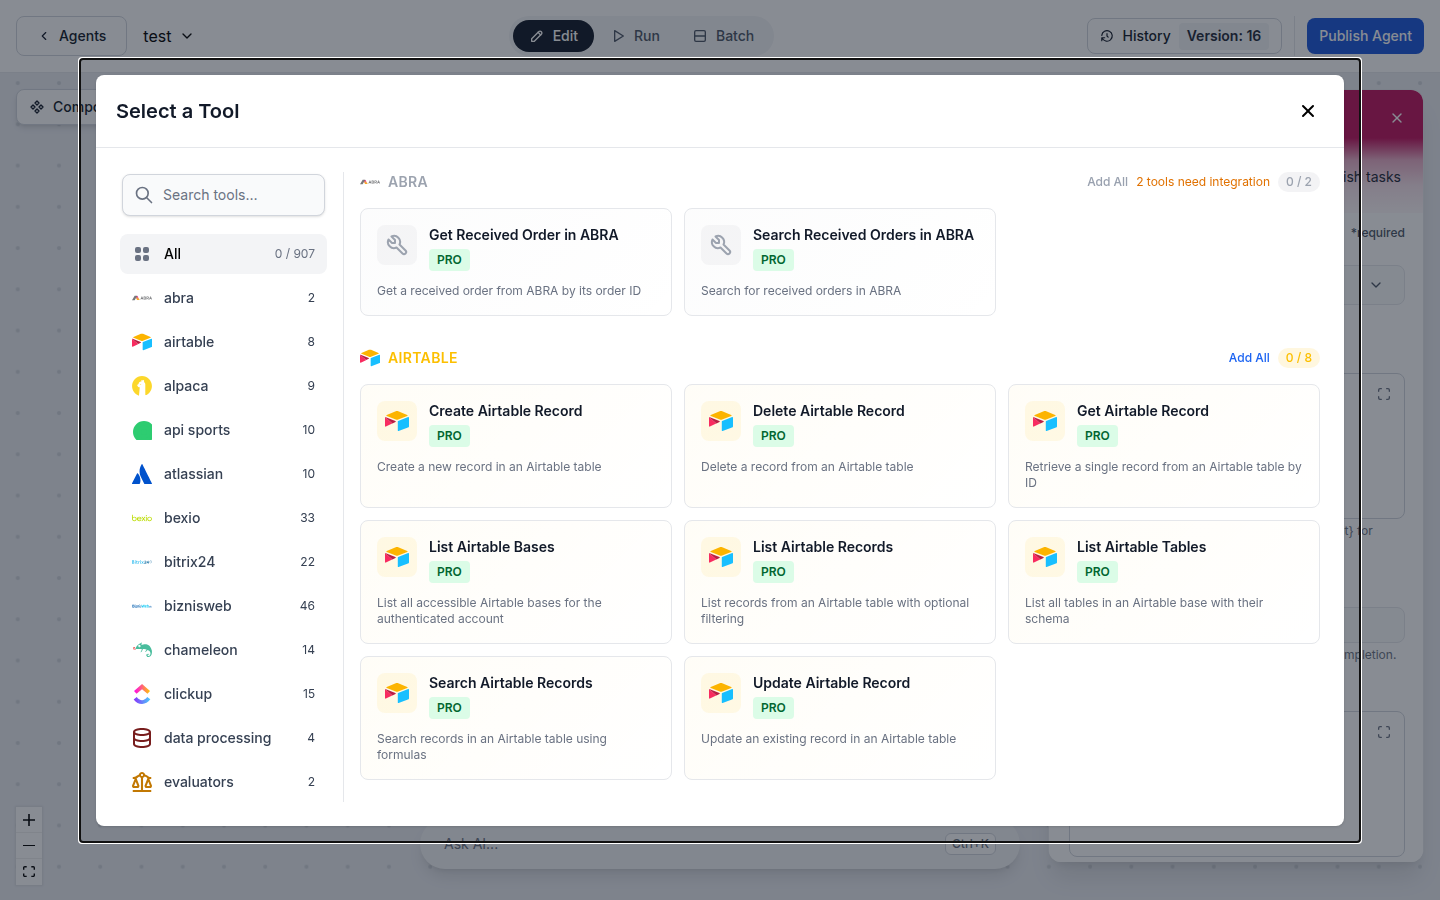Click the zoom-in plus control at bottom left
Viewport: 1440px width, 900px height.
pos(28,819)
